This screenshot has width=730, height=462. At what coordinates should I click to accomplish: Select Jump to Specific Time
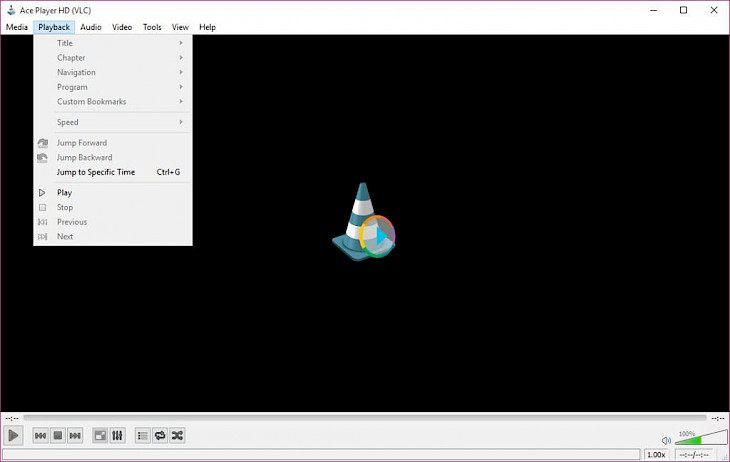coord(113,172)
